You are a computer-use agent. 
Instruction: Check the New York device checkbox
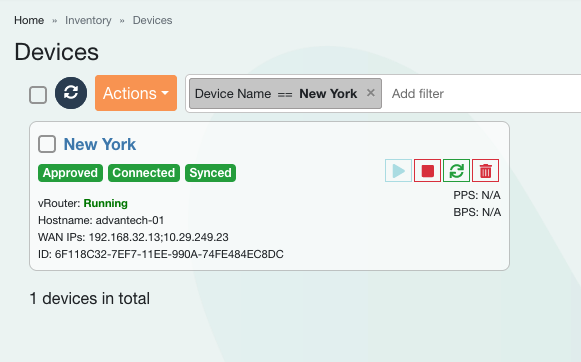point(47,144)
